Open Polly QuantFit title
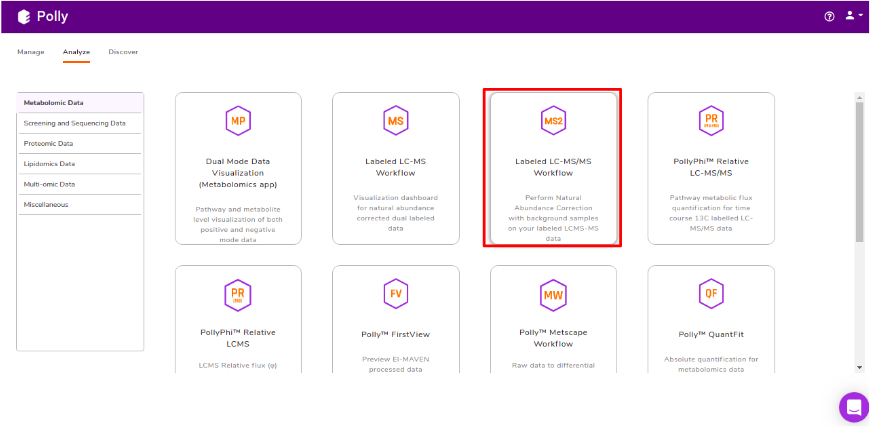 (x=711, y=334)
